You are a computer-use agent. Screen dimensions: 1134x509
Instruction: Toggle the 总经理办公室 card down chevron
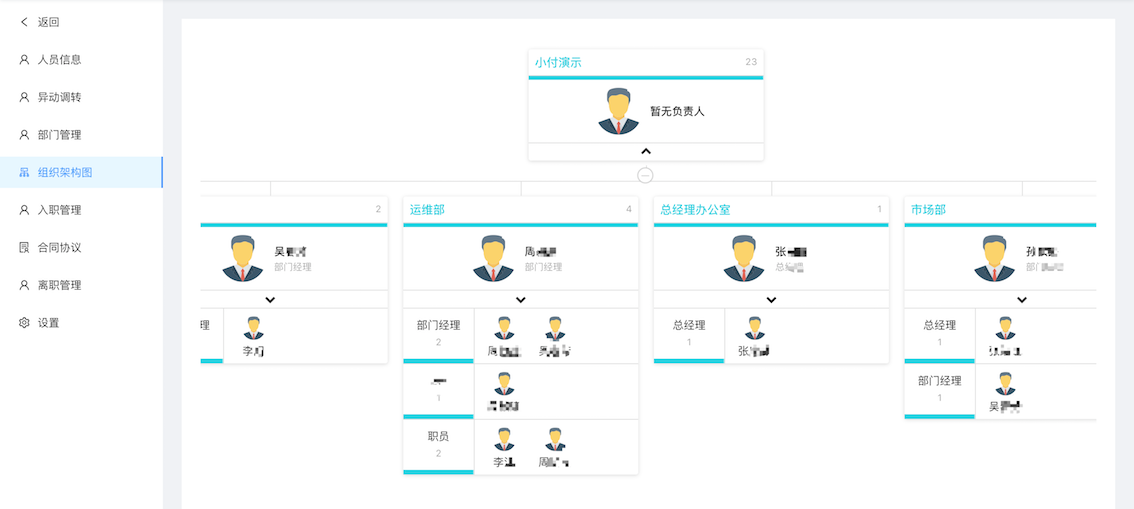click(x=771, y=300)
